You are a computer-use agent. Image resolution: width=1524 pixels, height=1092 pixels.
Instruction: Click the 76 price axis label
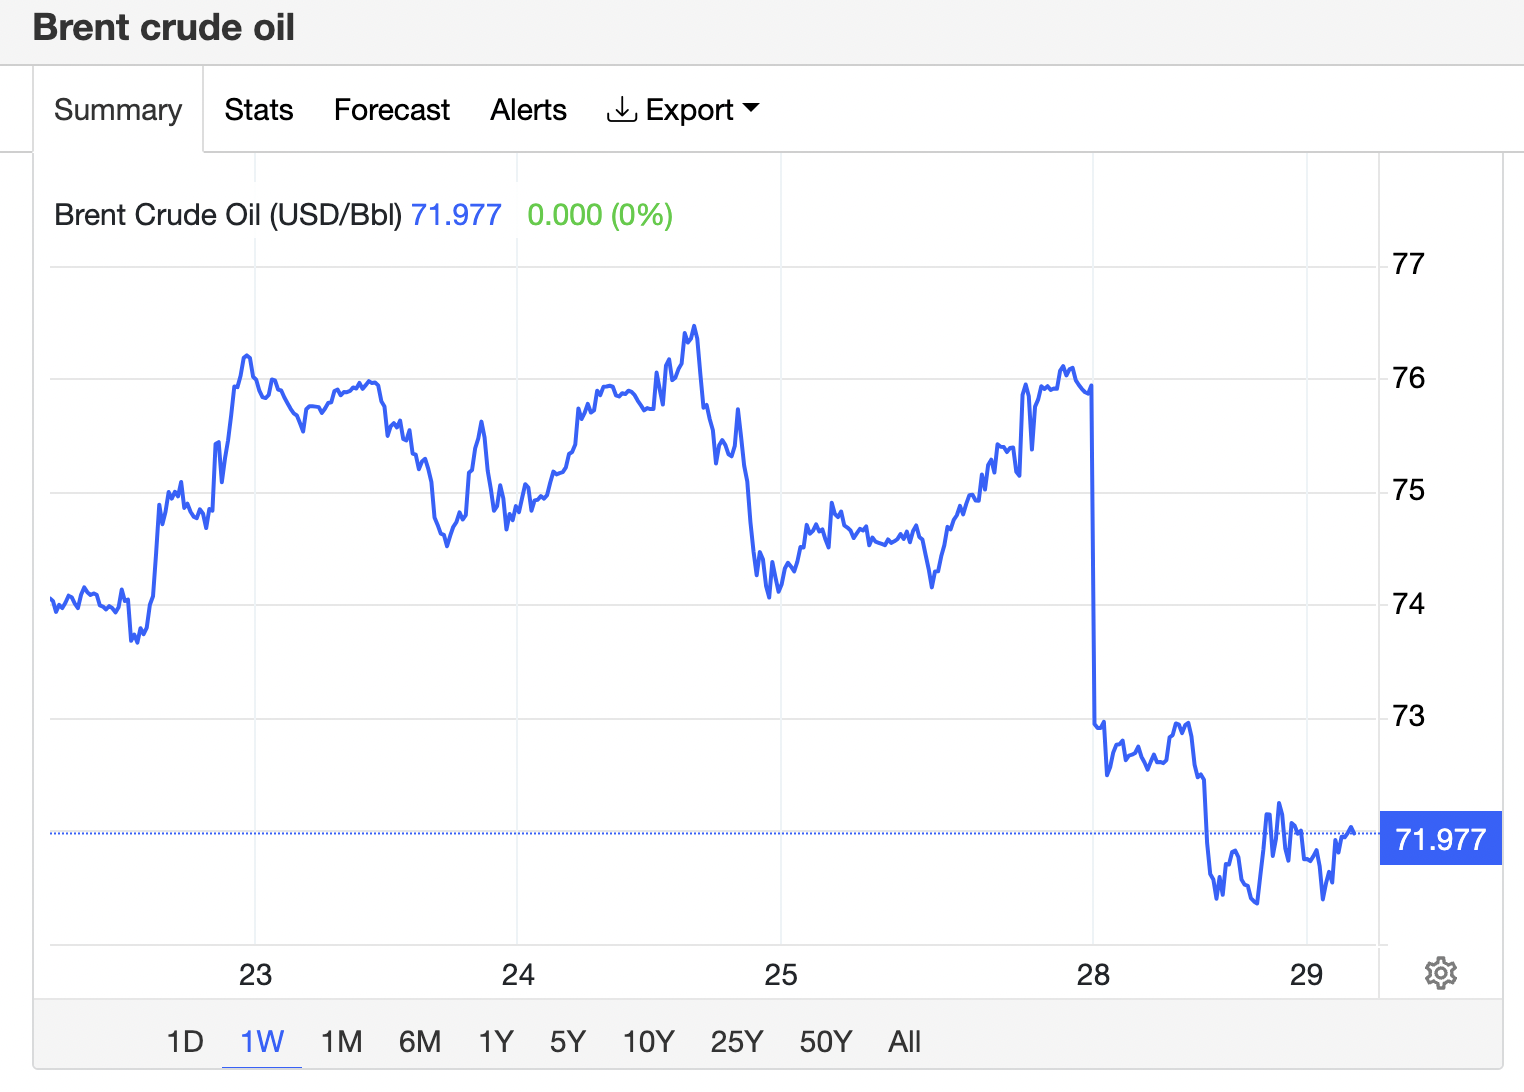pos(1408,377)
